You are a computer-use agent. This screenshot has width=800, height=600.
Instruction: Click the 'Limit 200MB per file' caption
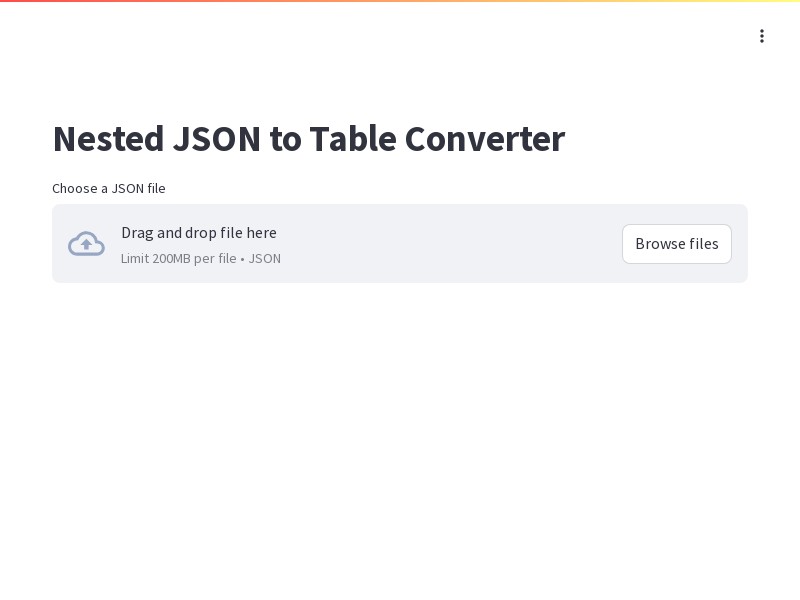point(178,259)
